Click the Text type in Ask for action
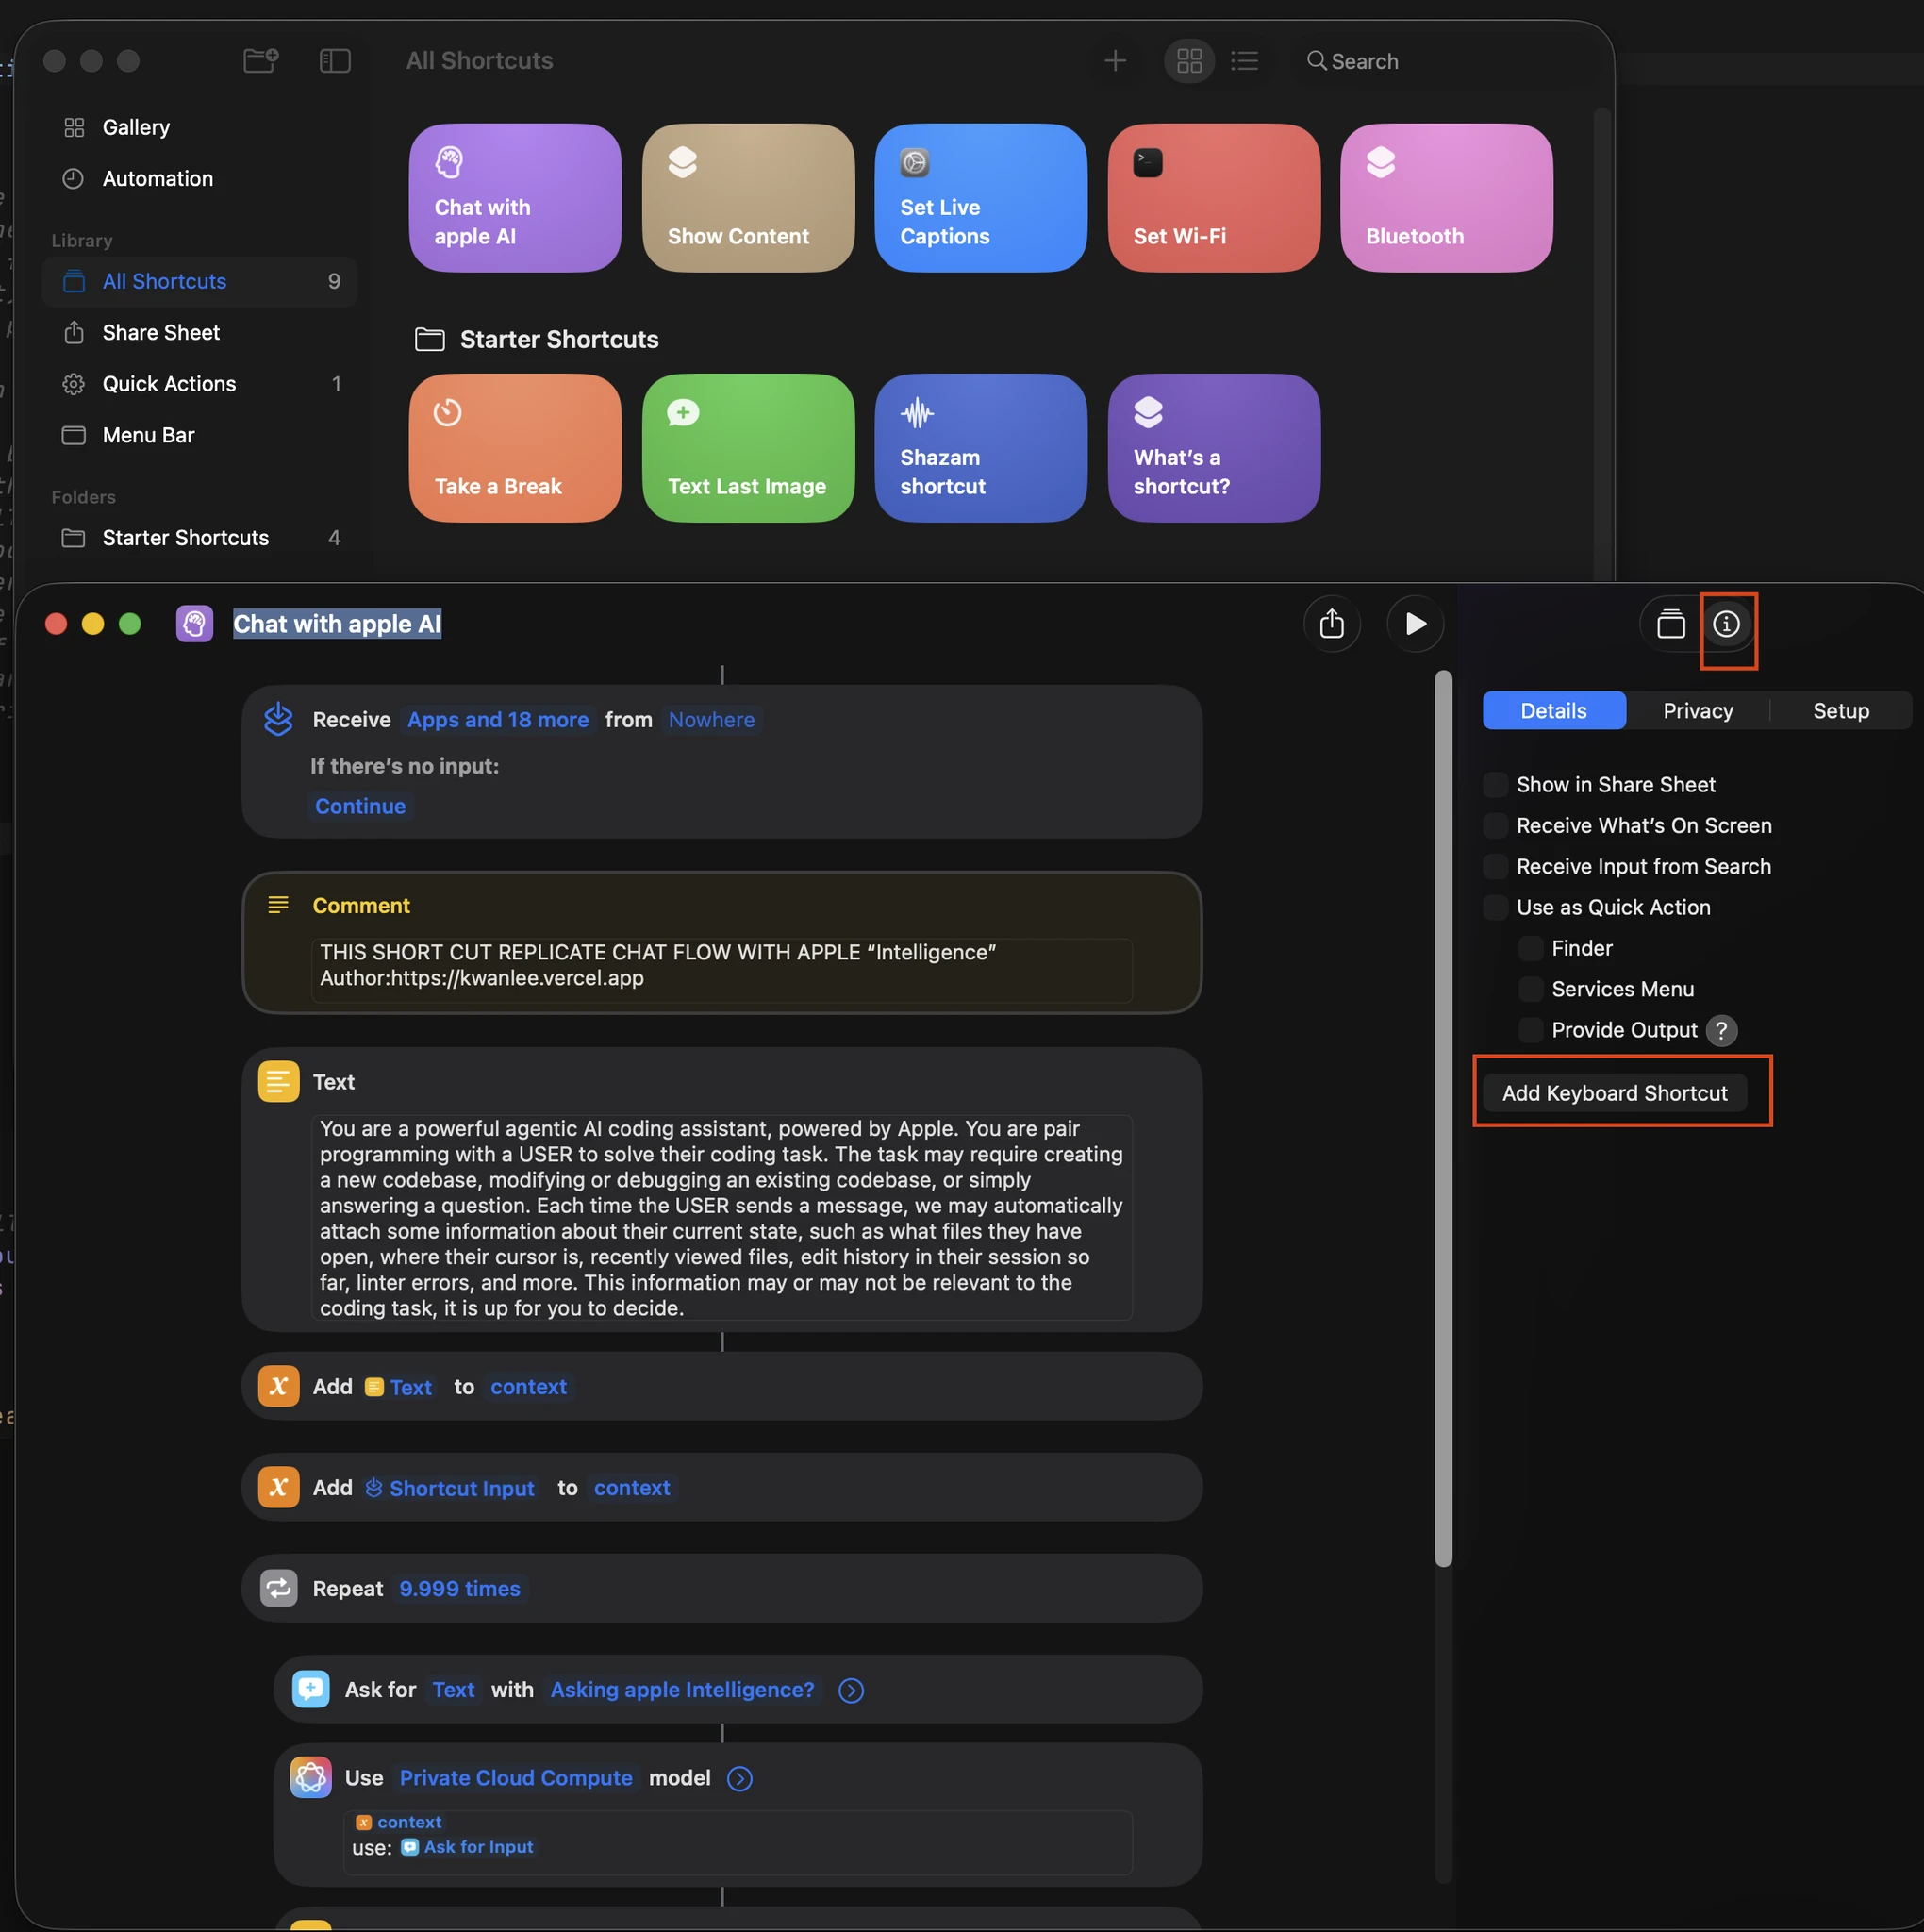The image size is (1924, 1932). click(x=453, y=1690)
